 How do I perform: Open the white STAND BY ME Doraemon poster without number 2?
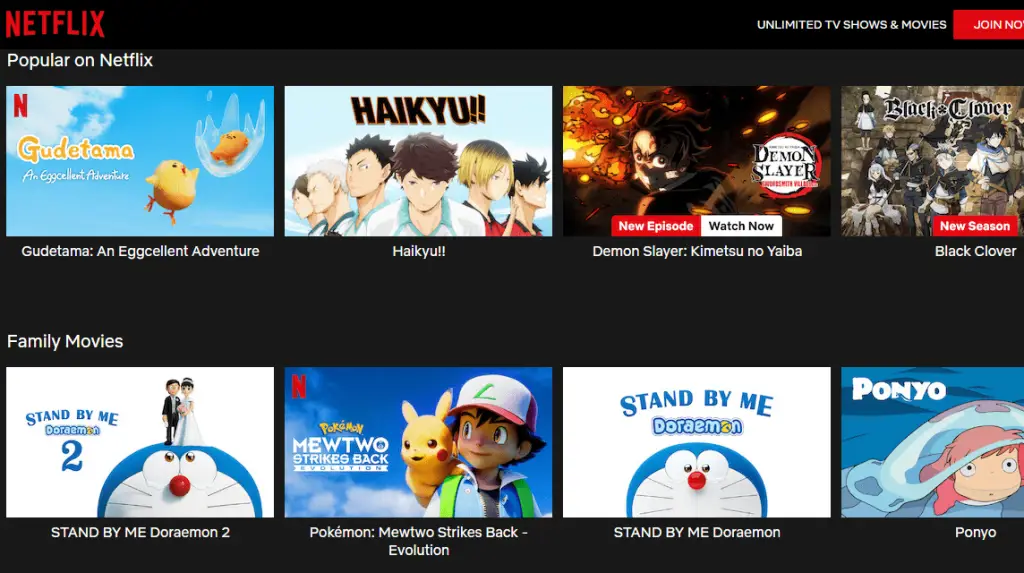pos(697,442)
